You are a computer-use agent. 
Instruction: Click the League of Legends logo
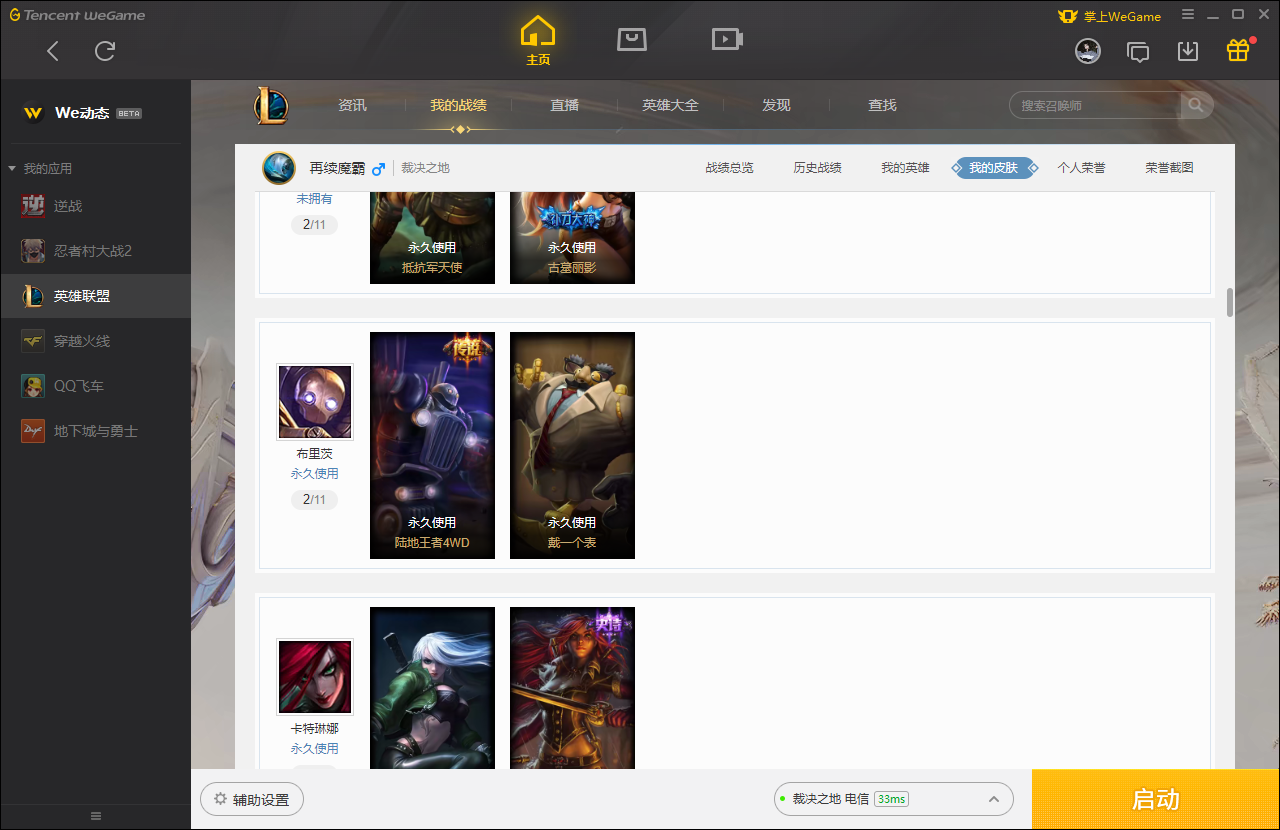(x=270, y=105)
